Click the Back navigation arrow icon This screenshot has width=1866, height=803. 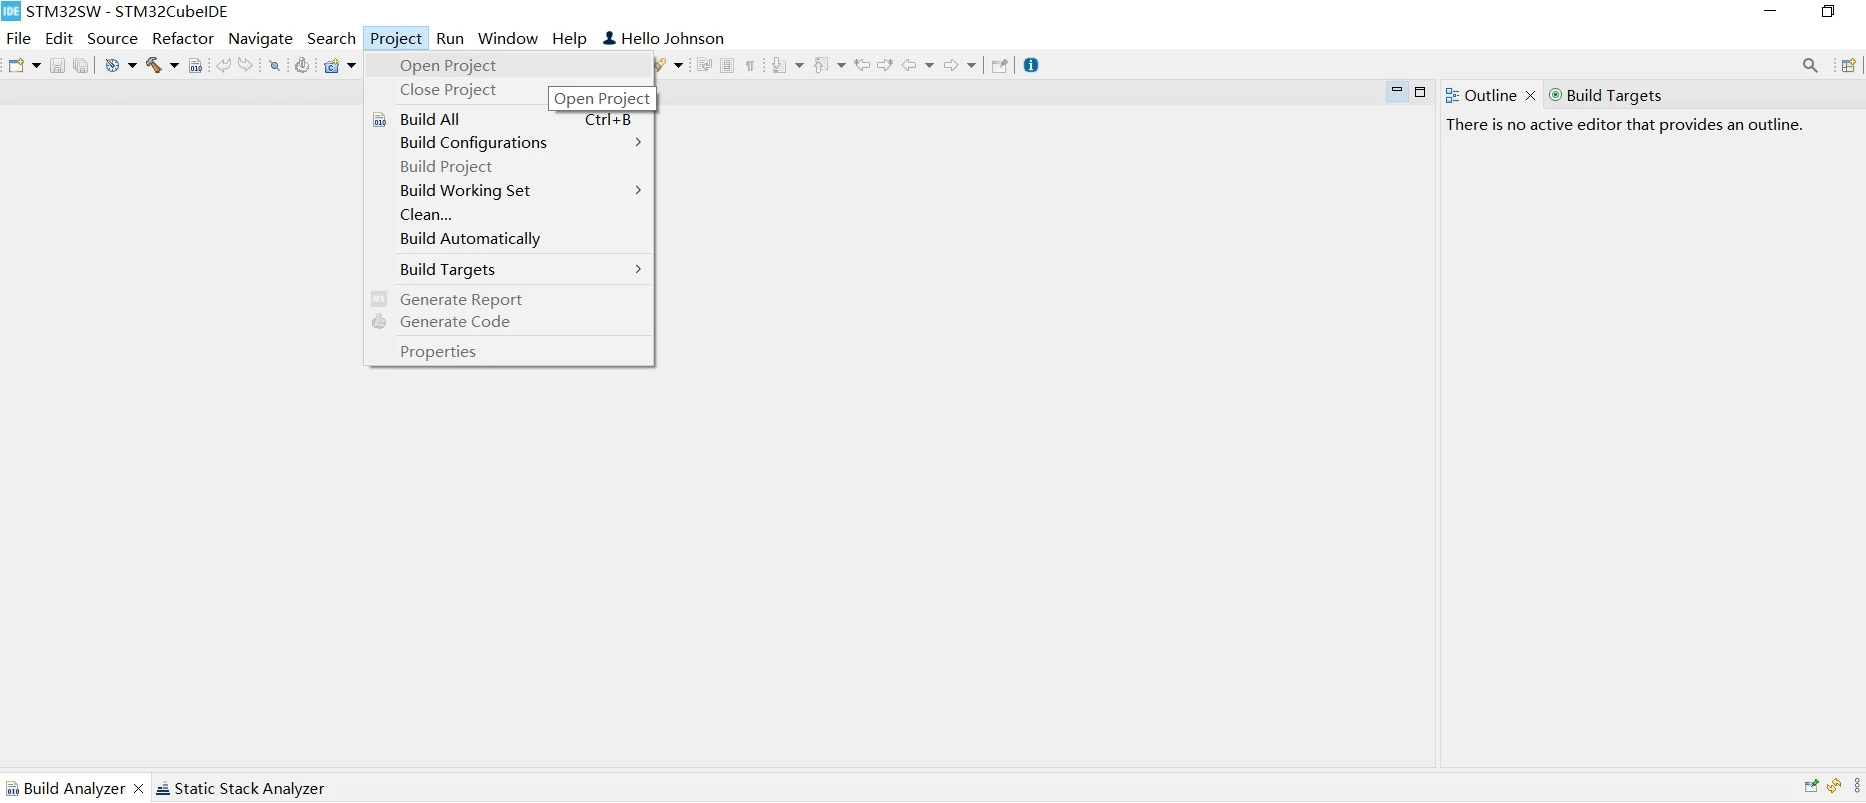click(909, 66)
